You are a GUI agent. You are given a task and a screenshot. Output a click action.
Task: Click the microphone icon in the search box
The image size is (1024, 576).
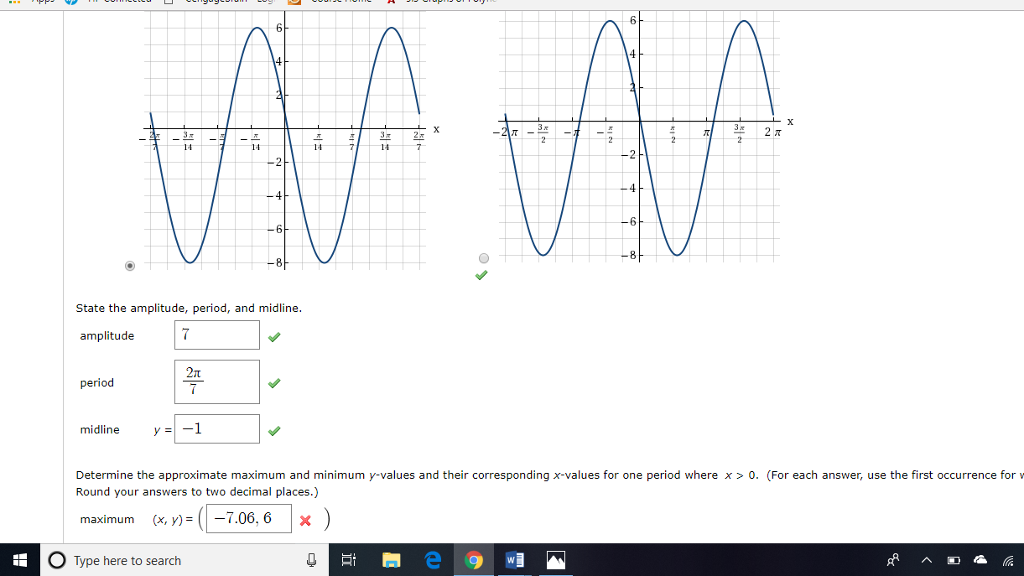pyautogui.click(x=311, y=559)
